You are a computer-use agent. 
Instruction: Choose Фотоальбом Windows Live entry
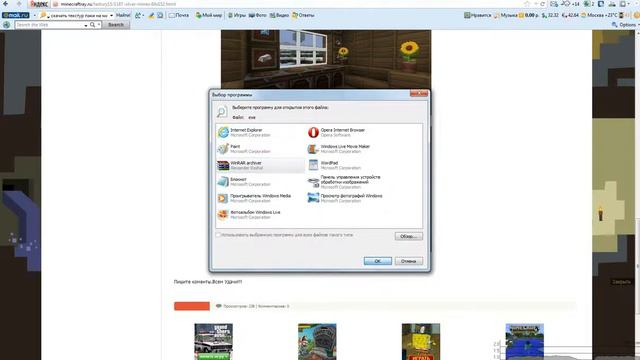click(260, 215)
